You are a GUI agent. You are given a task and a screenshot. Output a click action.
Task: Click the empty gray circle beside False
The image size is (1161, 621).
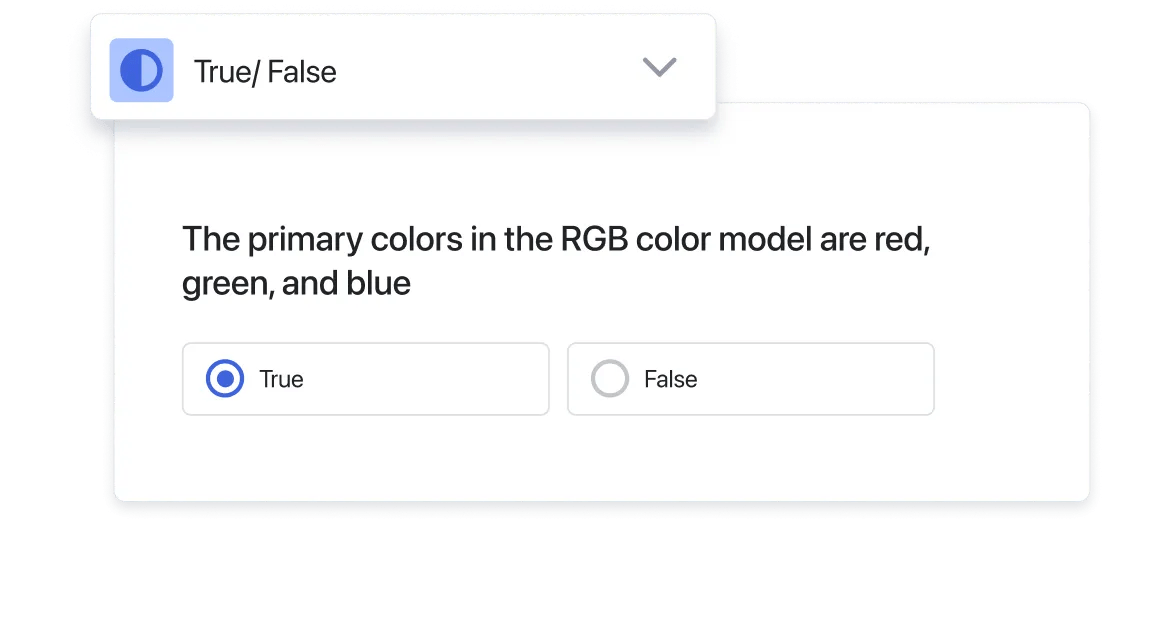610,379
